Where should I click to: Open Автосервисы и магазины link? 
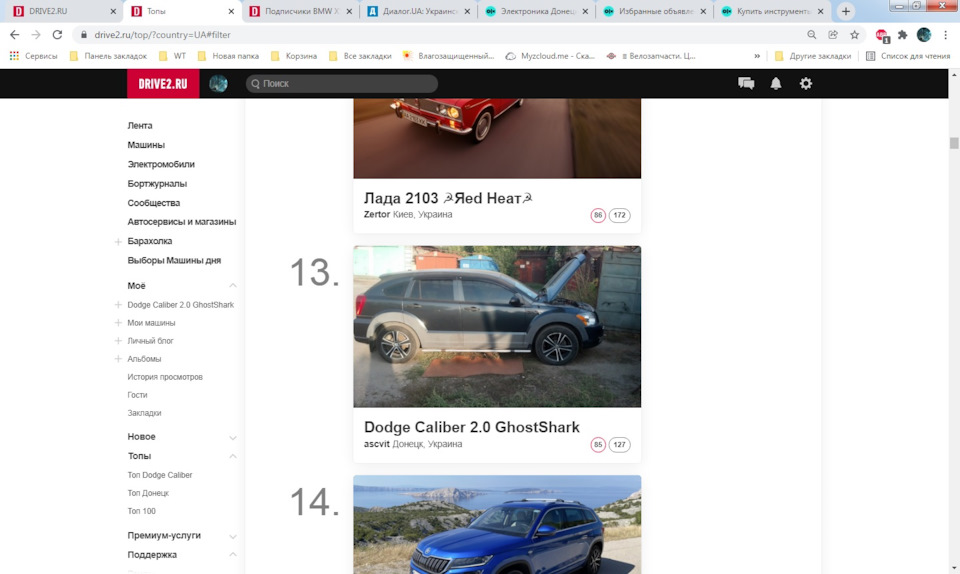pos(182,222)
